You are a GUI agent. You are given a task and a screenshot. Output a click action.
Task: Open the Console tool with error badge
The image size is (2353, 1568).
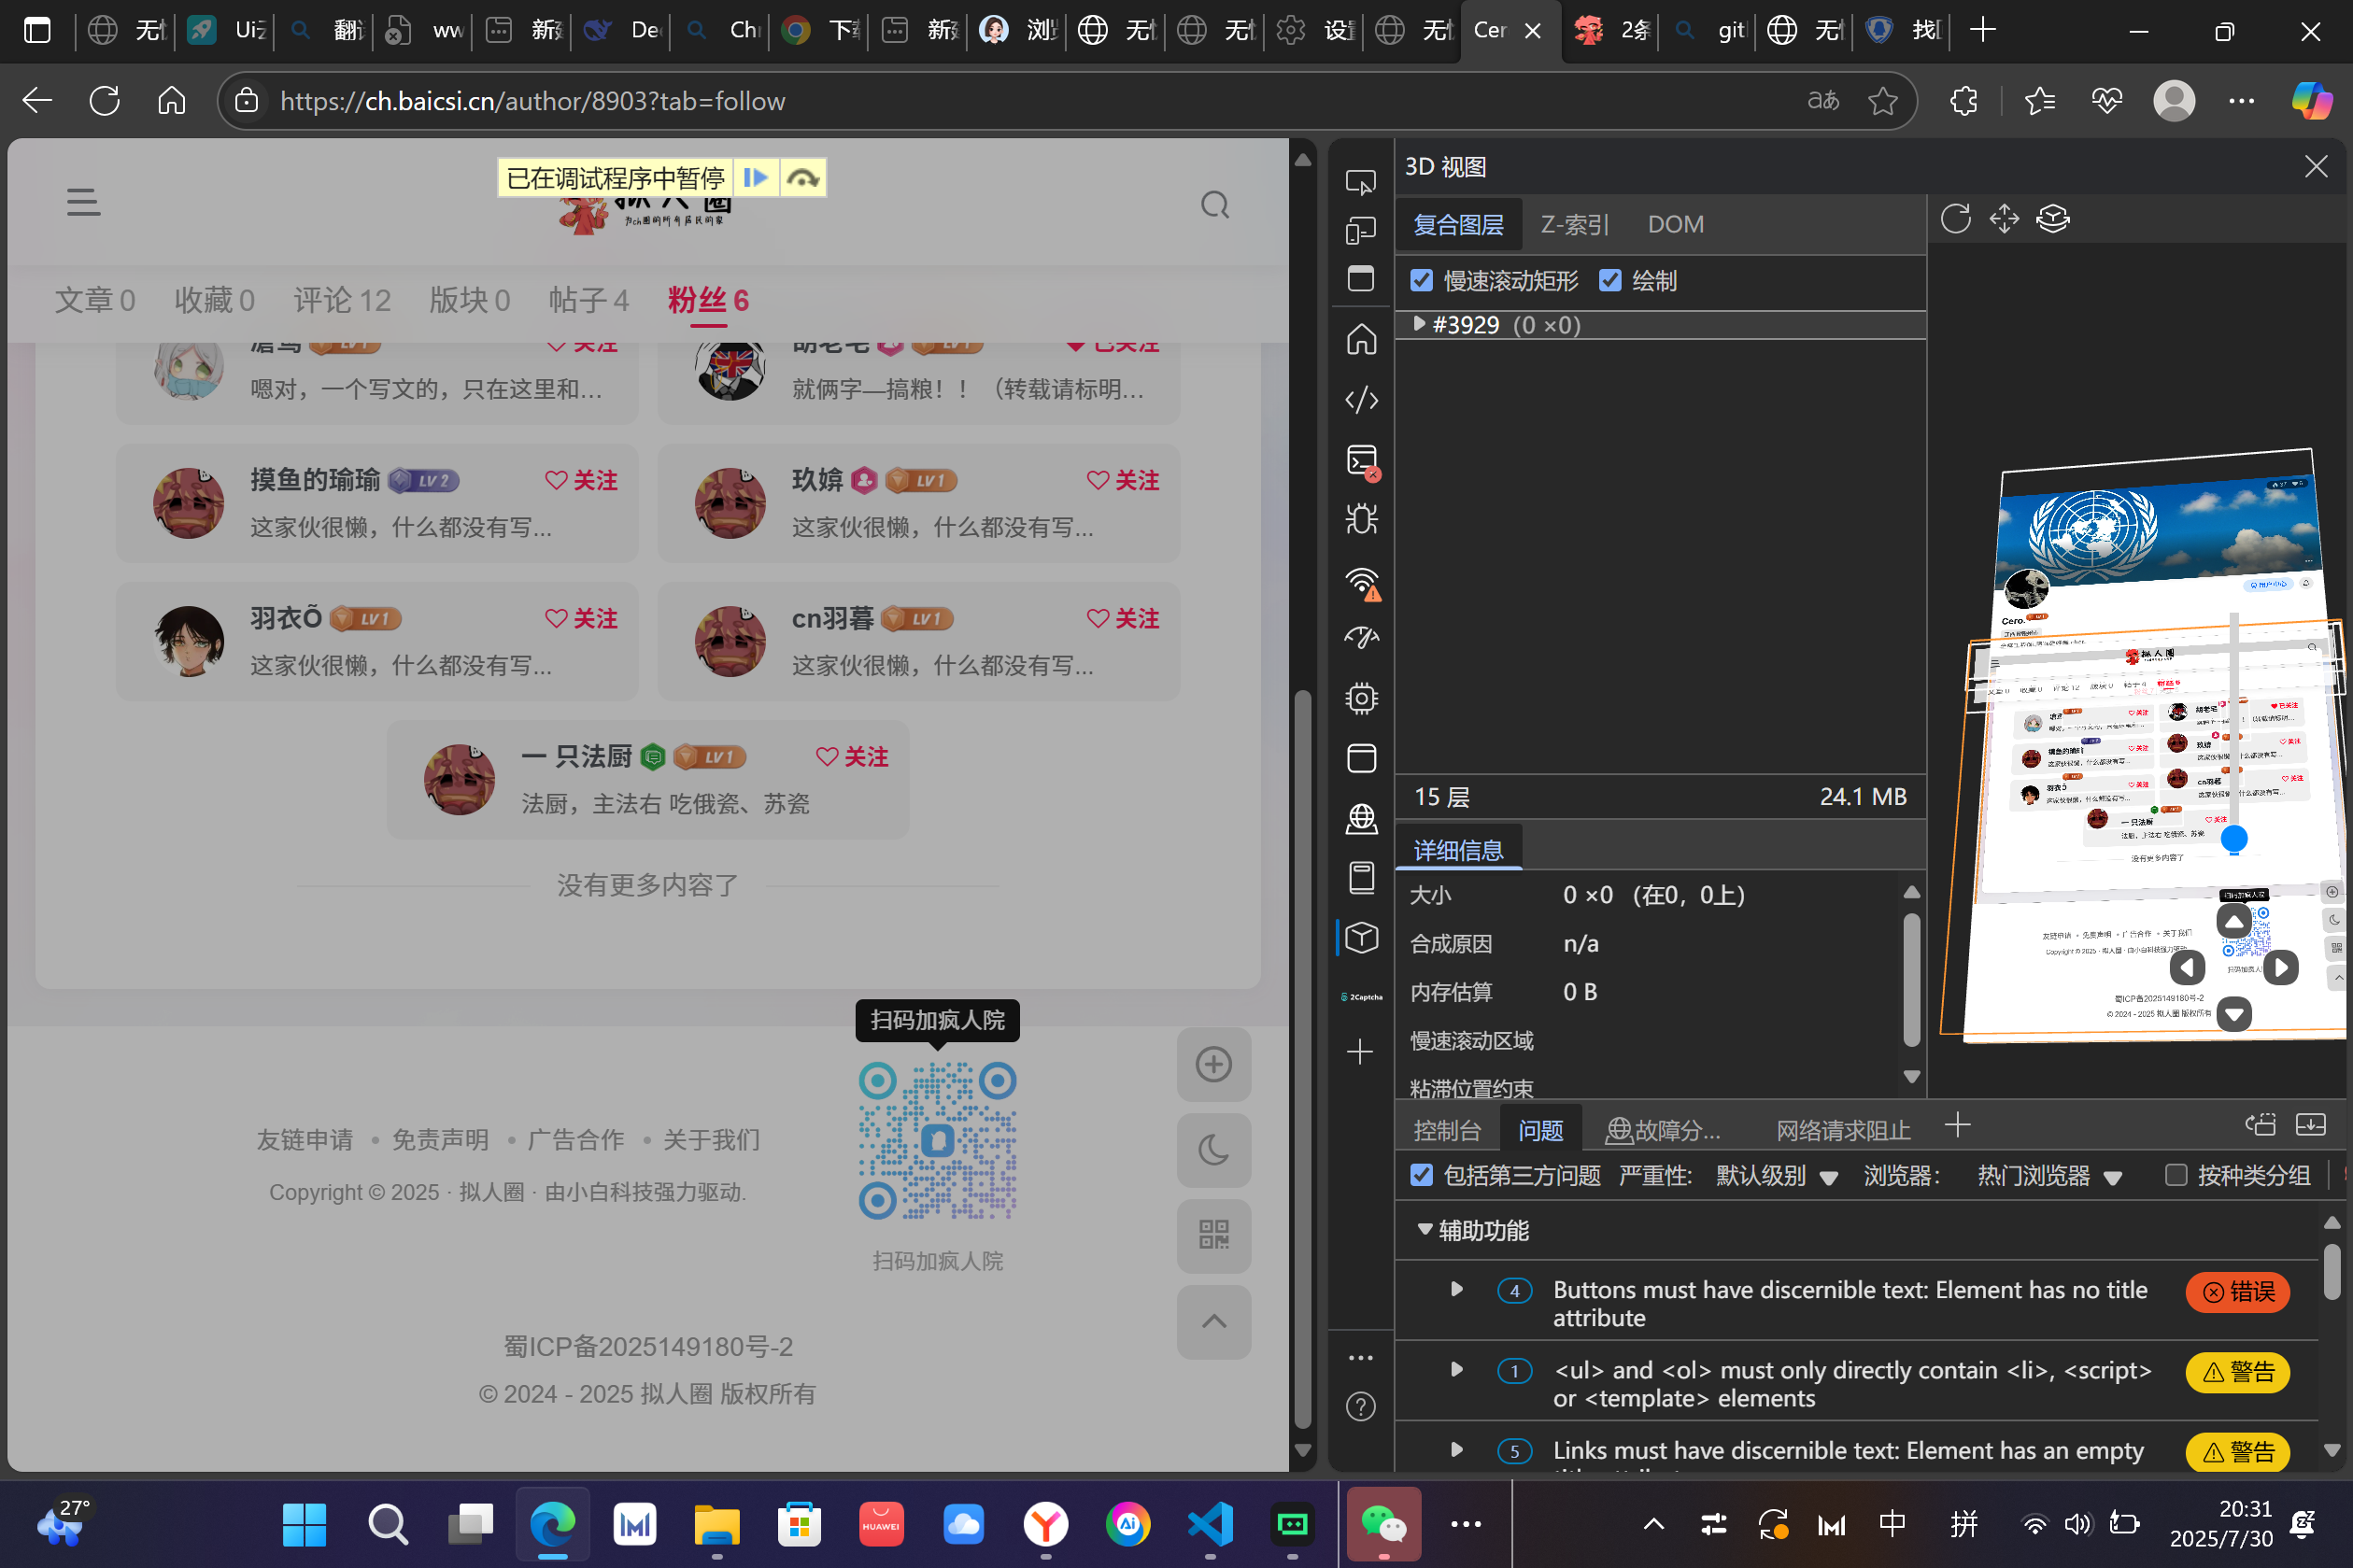tap(1361, 460)
